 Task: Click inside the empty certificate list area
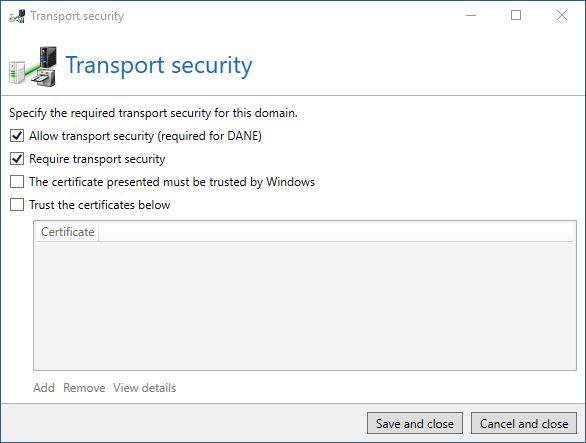[x=305, y=305]
